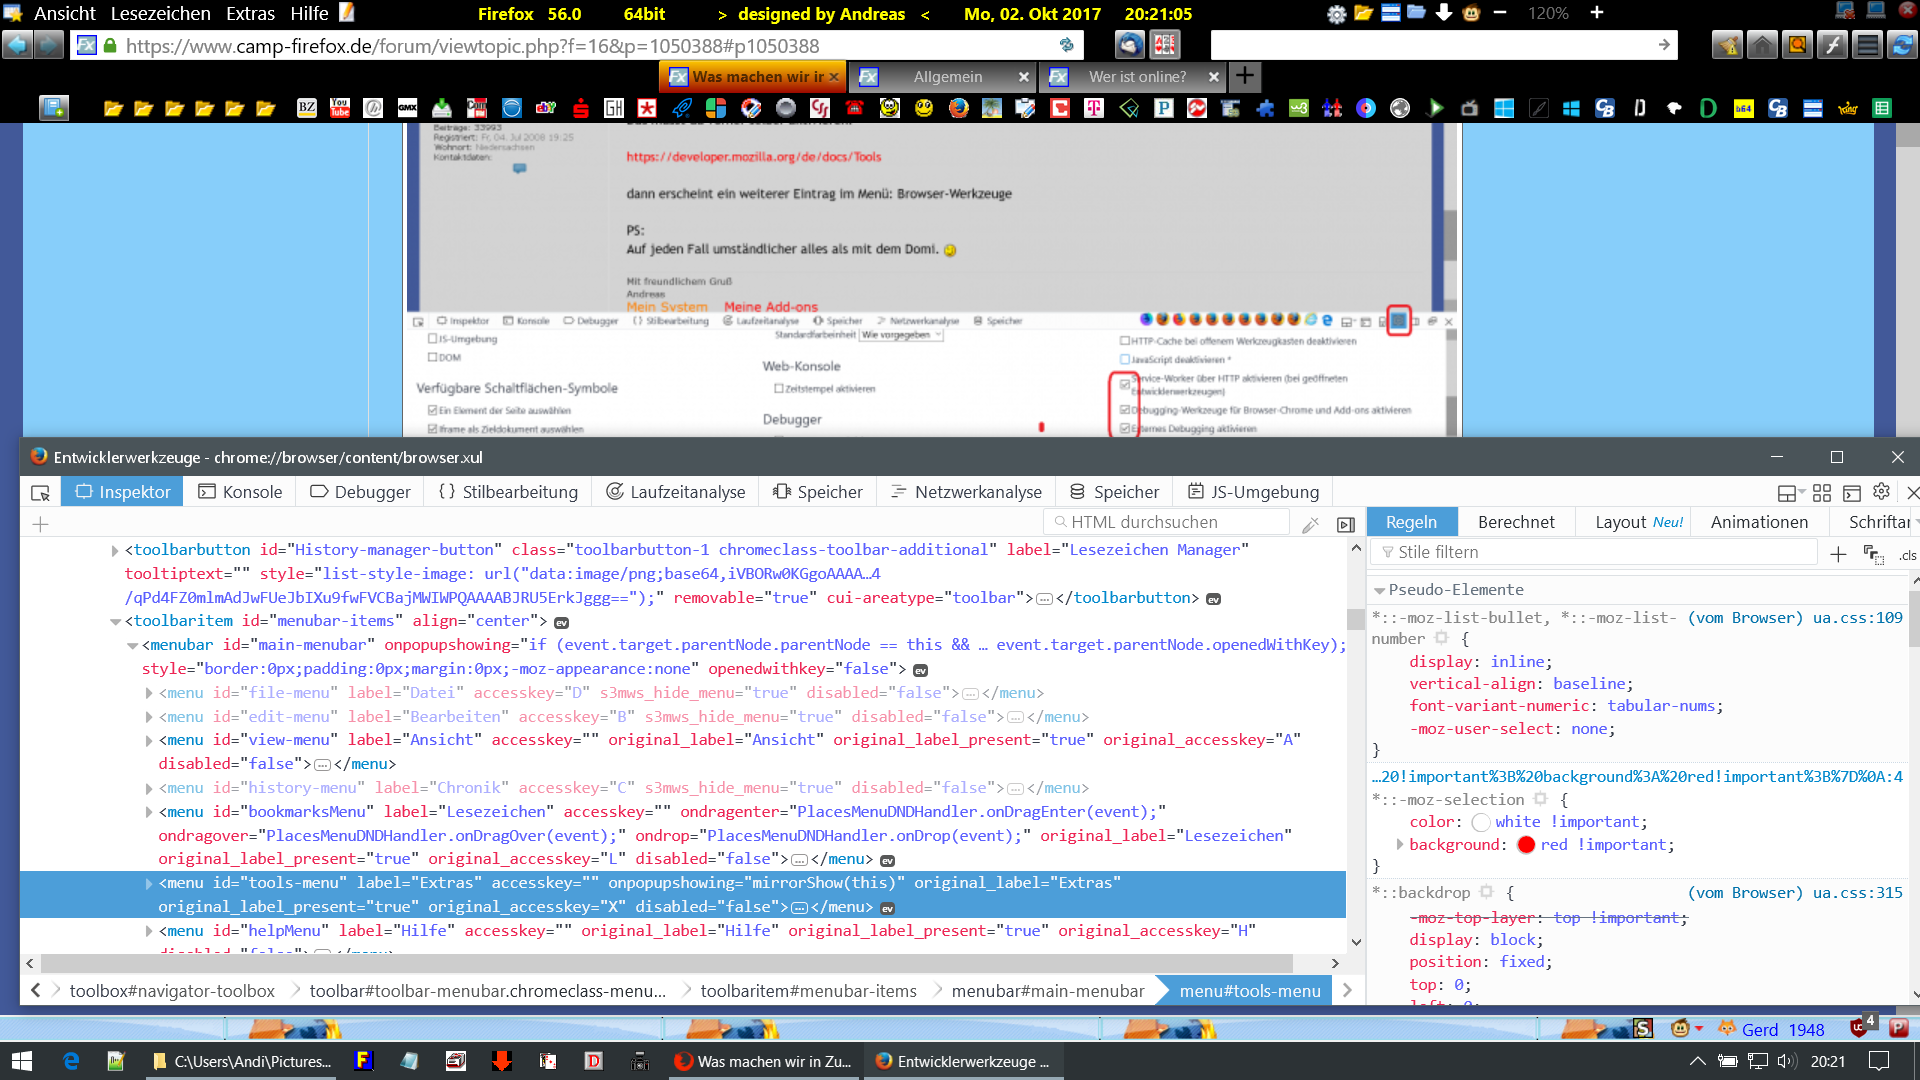Toggle the sidebar pane collapse icon

[1346, 524]
